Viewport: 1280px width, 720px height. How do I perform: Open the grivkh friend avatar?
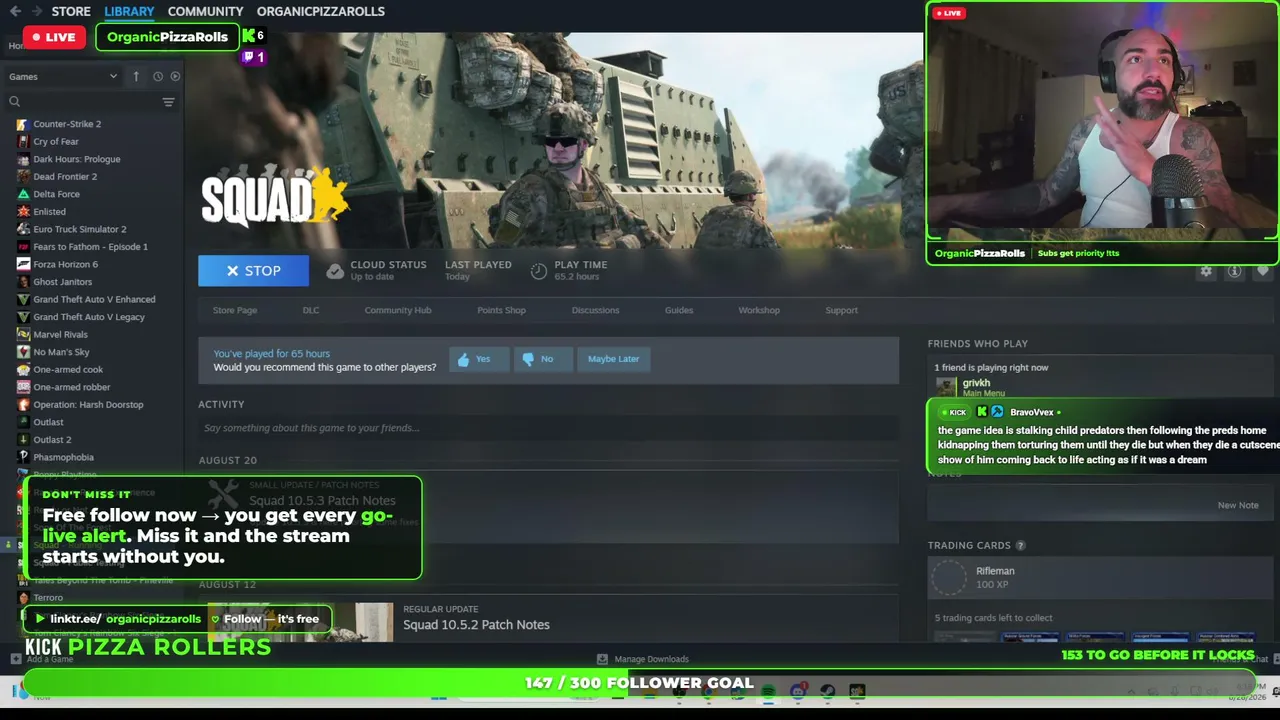[x=946, y=387]
